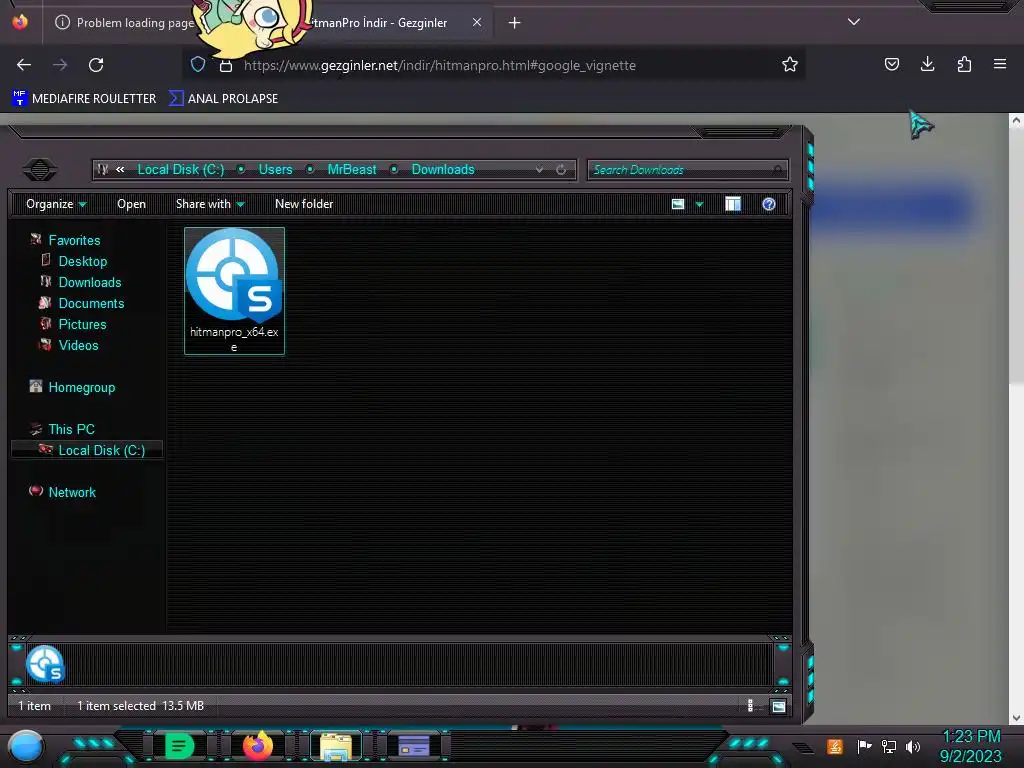Switch to large icons view in status bar
The width and height of the screenshot is (1024, 768).
pyautogui.click(x=778, y=706)
